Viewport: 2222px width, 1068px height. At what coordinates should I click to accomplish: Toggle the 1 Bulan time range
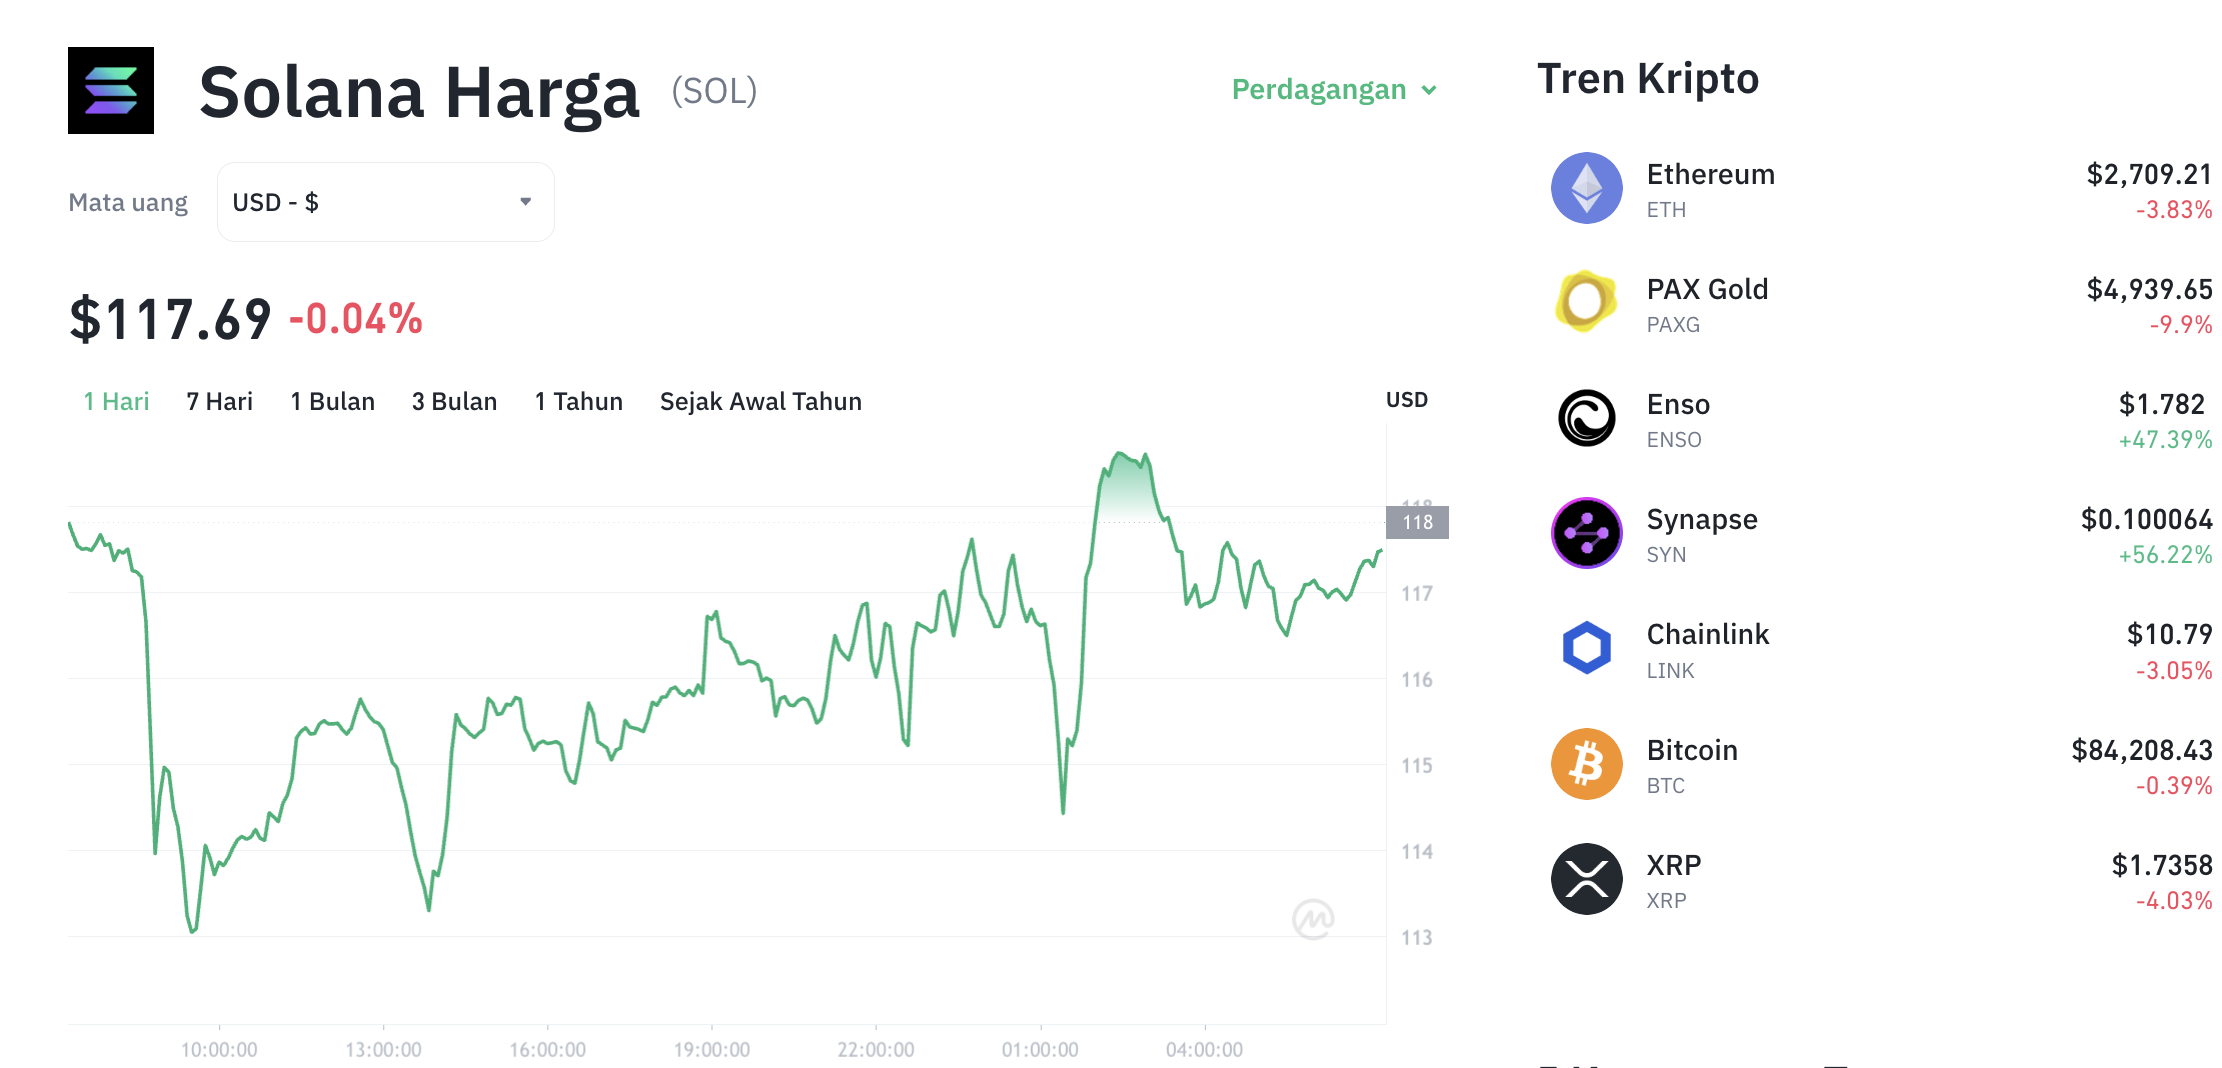[x=332, y=401]
